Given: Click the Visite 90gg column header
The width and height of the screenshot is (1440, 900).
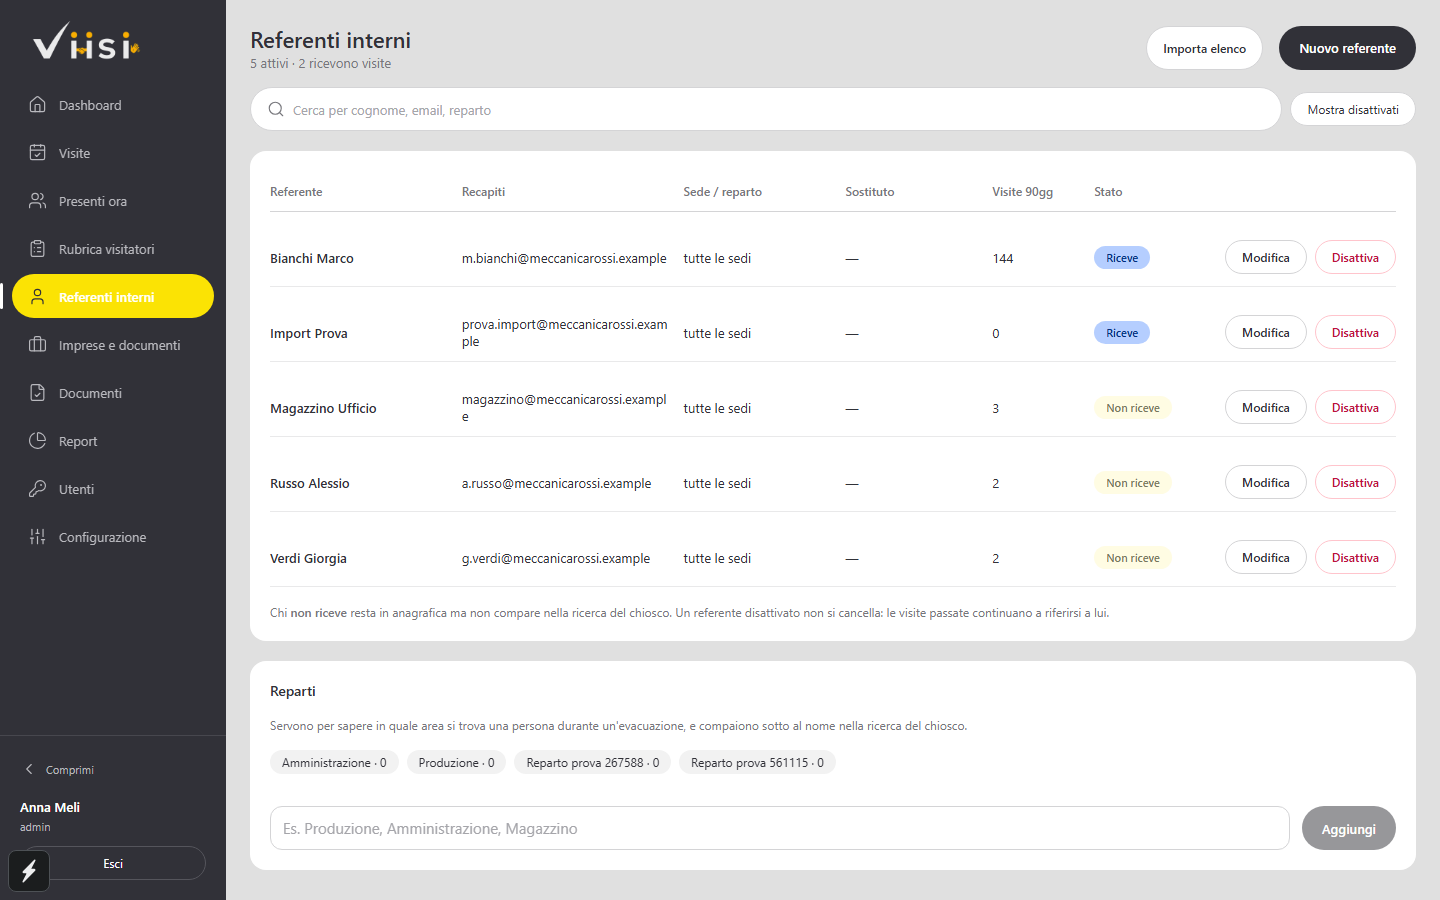Looking at the screenshot, I should click(x=1022, y=192).
